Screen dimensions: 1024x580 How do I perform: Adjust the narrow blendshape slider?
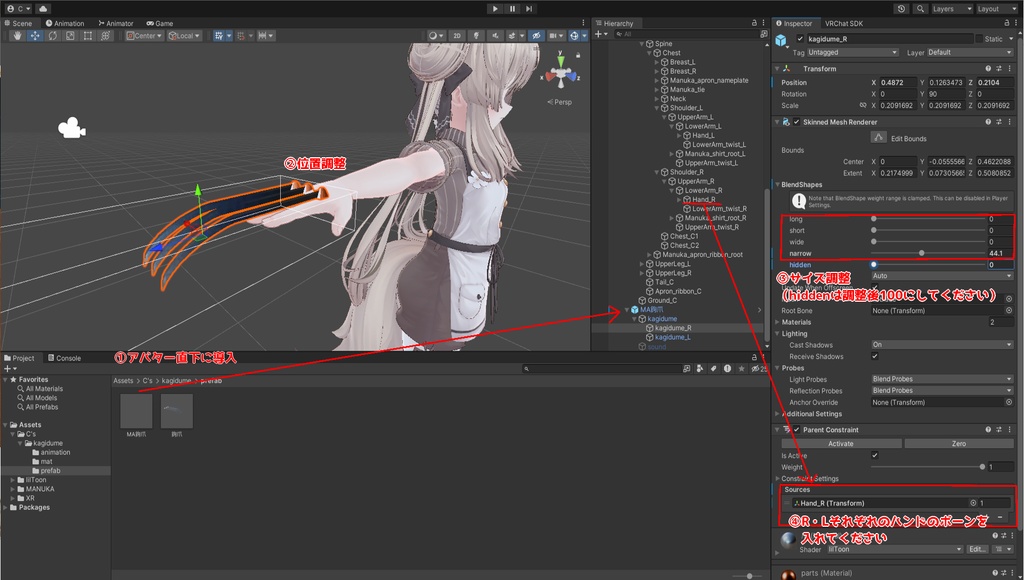(x=921, y=253)
